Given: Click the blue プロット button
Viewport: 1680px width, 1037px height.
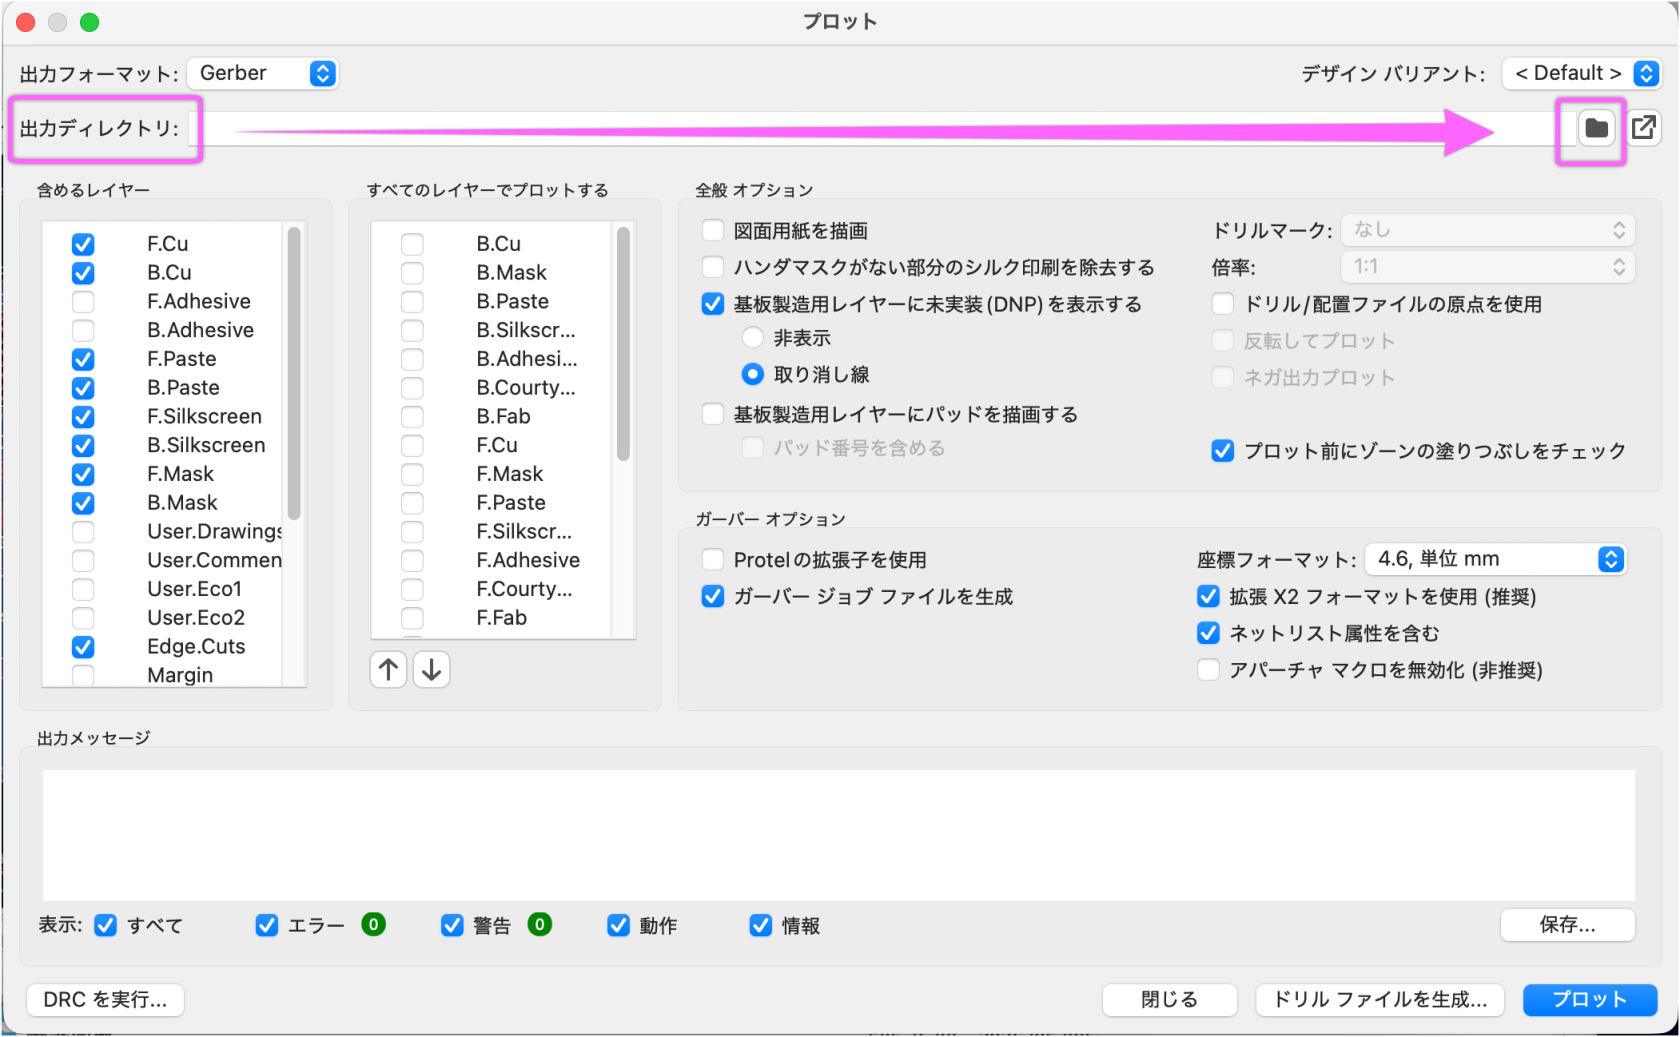Looking at the screenshot, I should (x=1590, y=1000).
